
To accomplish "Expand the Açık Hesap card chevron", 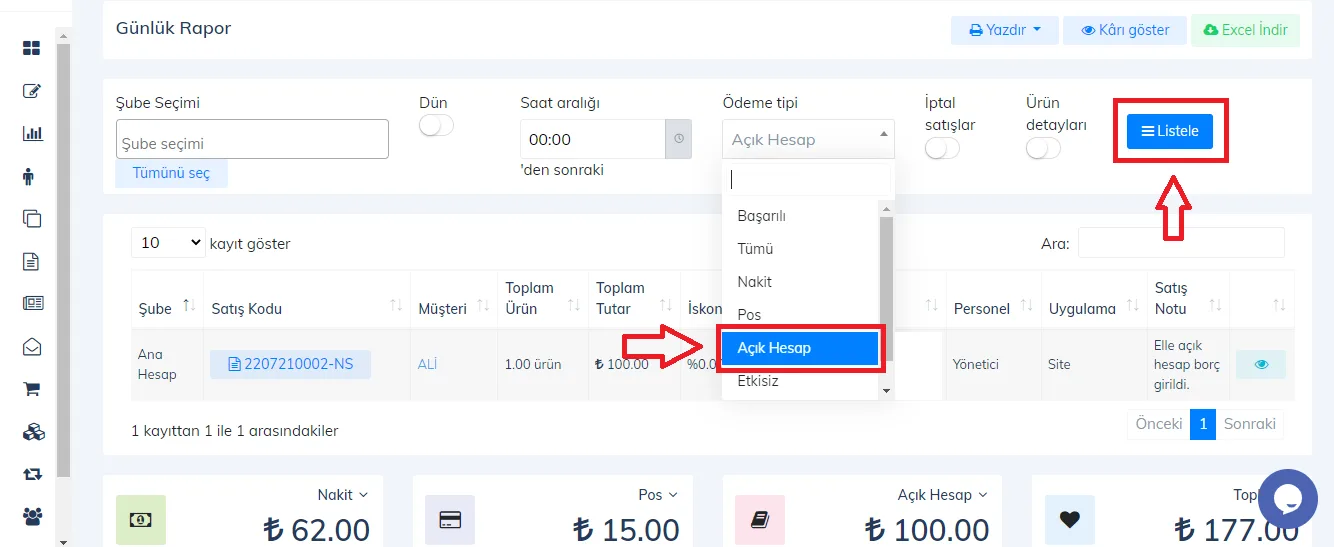I will (983, 495).
